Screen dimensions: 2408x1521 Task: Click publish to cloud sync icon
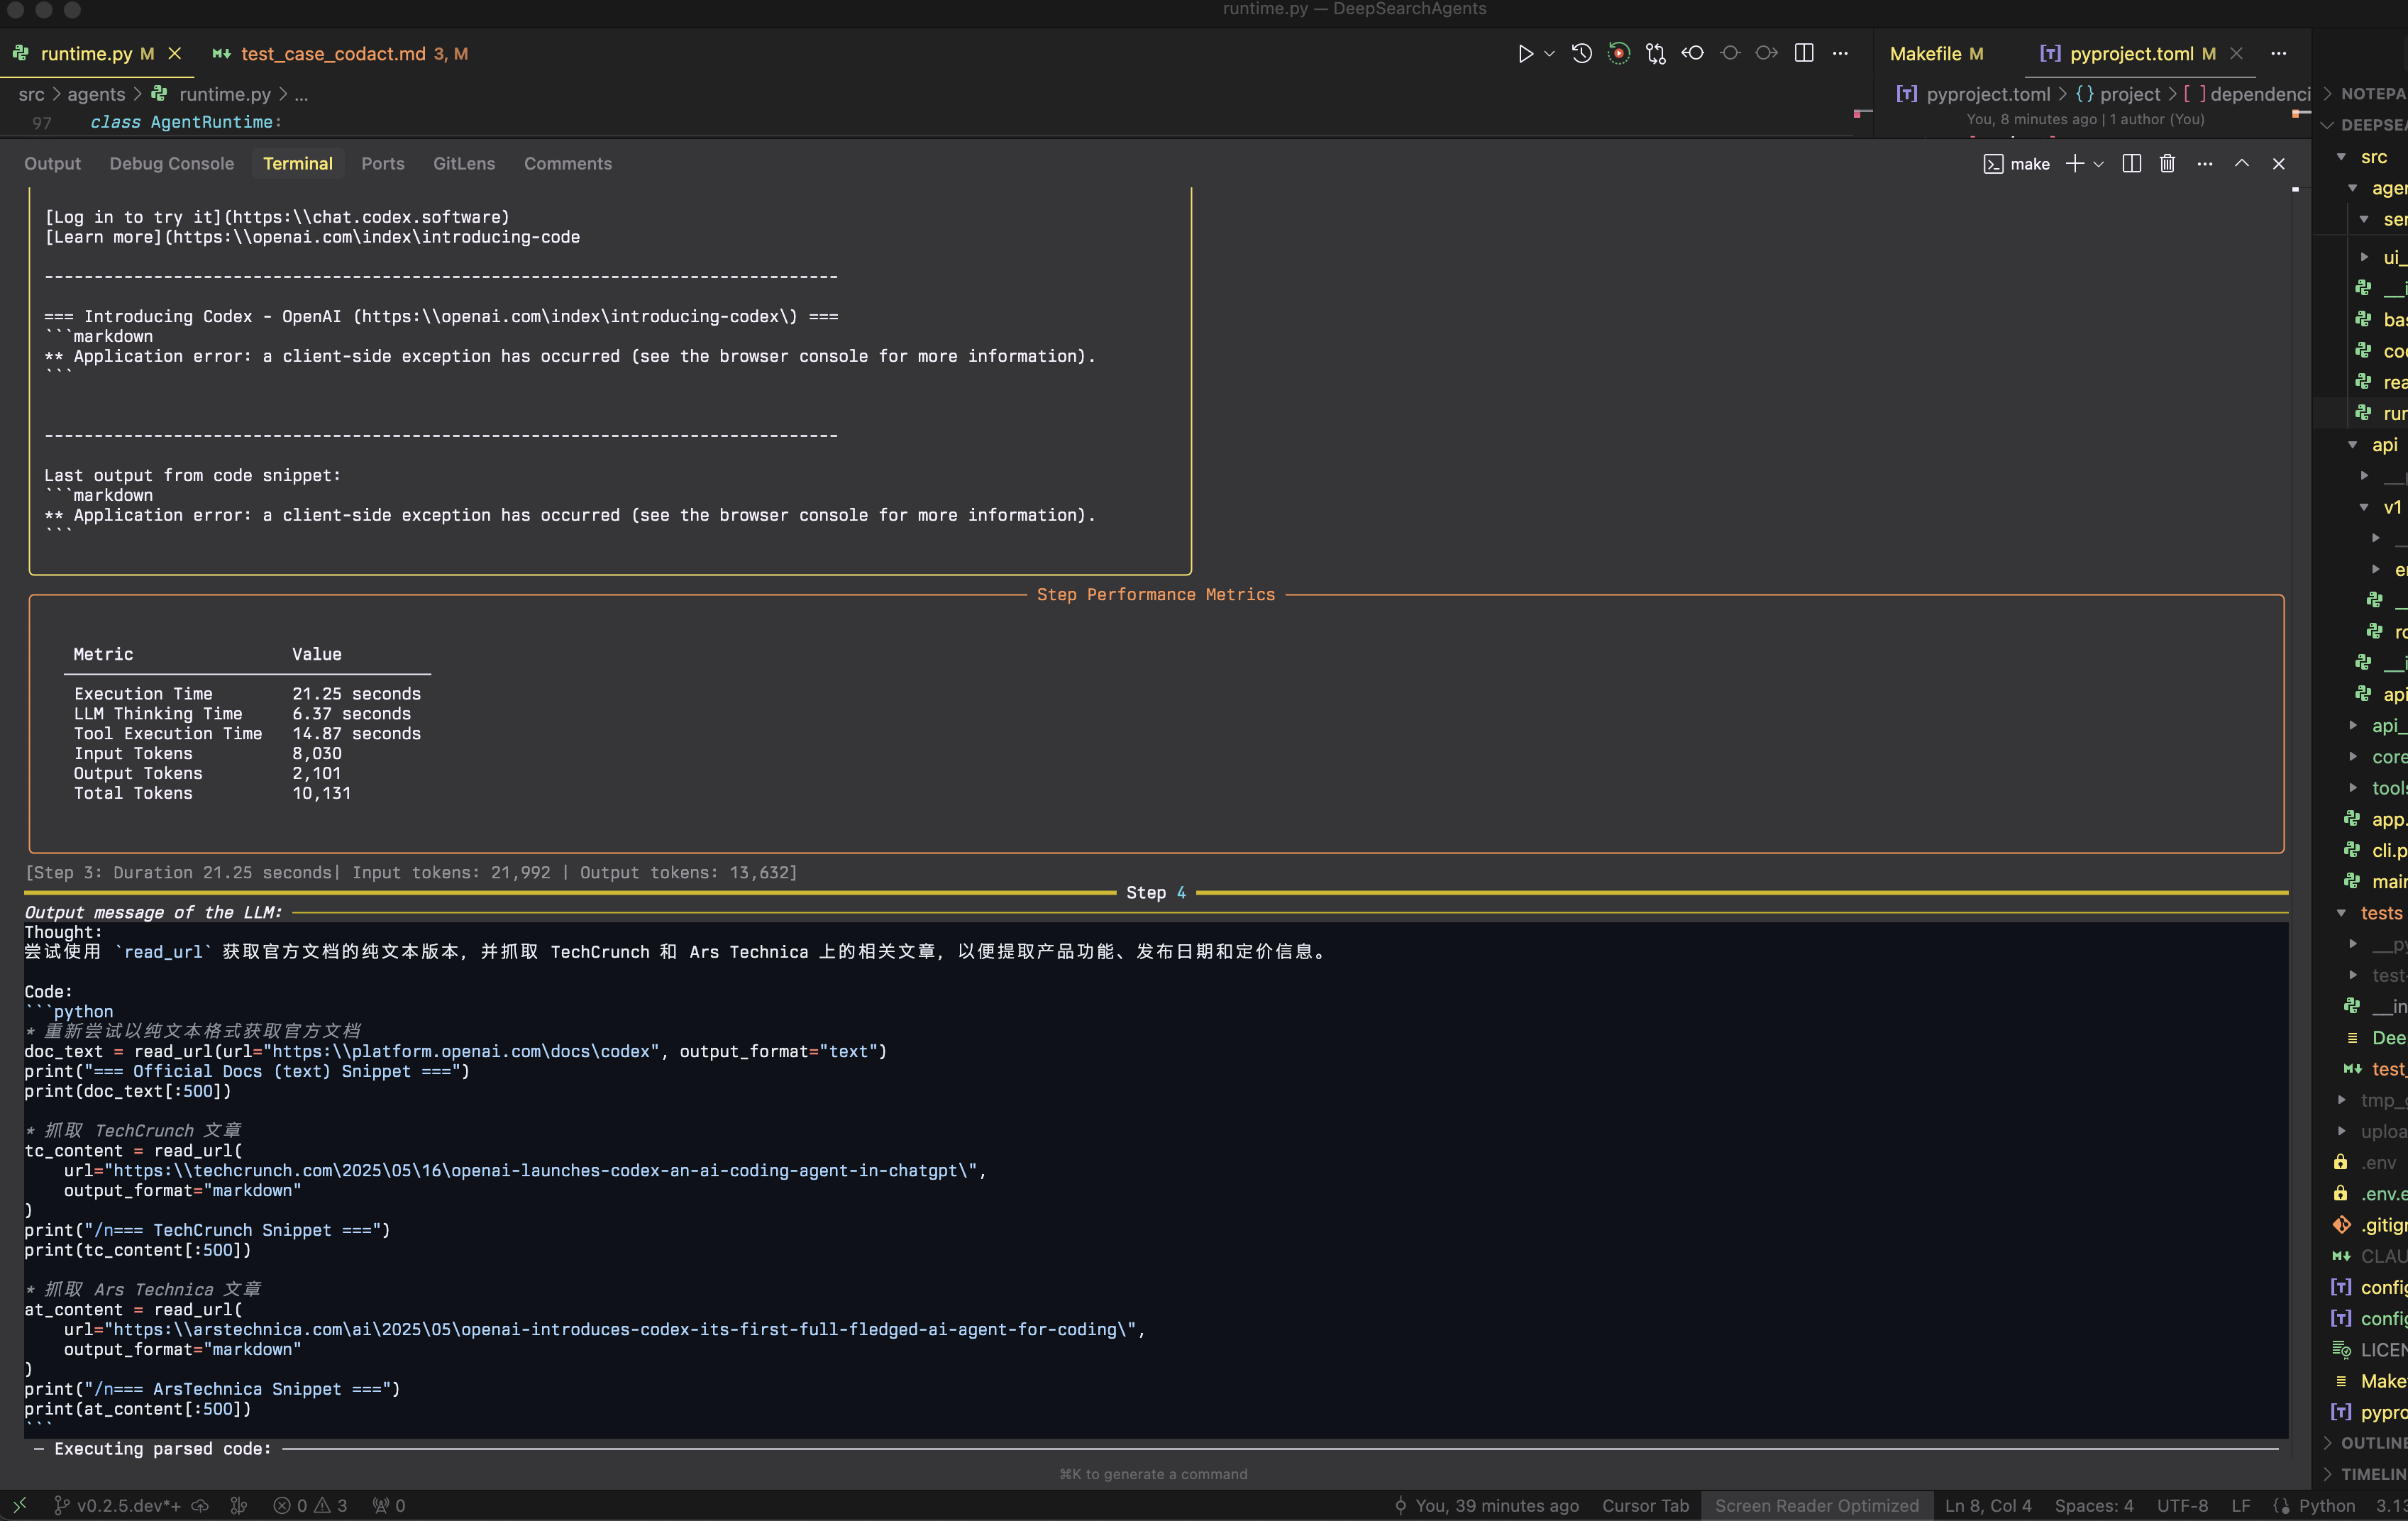point(200,1505)
